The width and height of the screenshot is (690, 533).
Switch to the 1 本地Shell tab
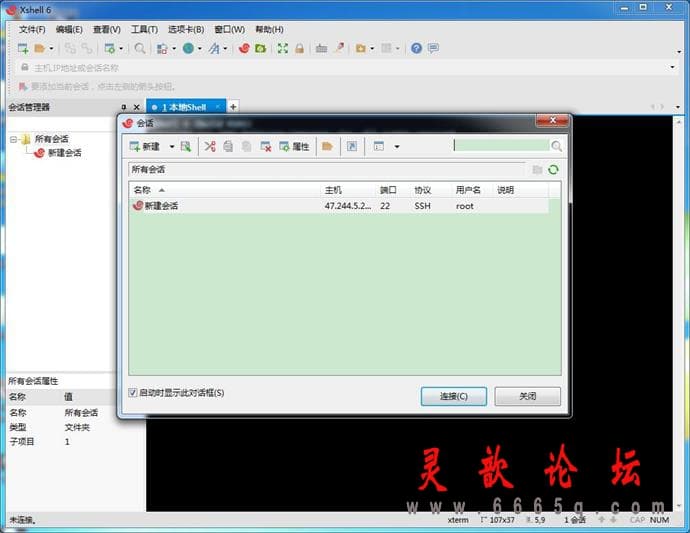[186, 107]
